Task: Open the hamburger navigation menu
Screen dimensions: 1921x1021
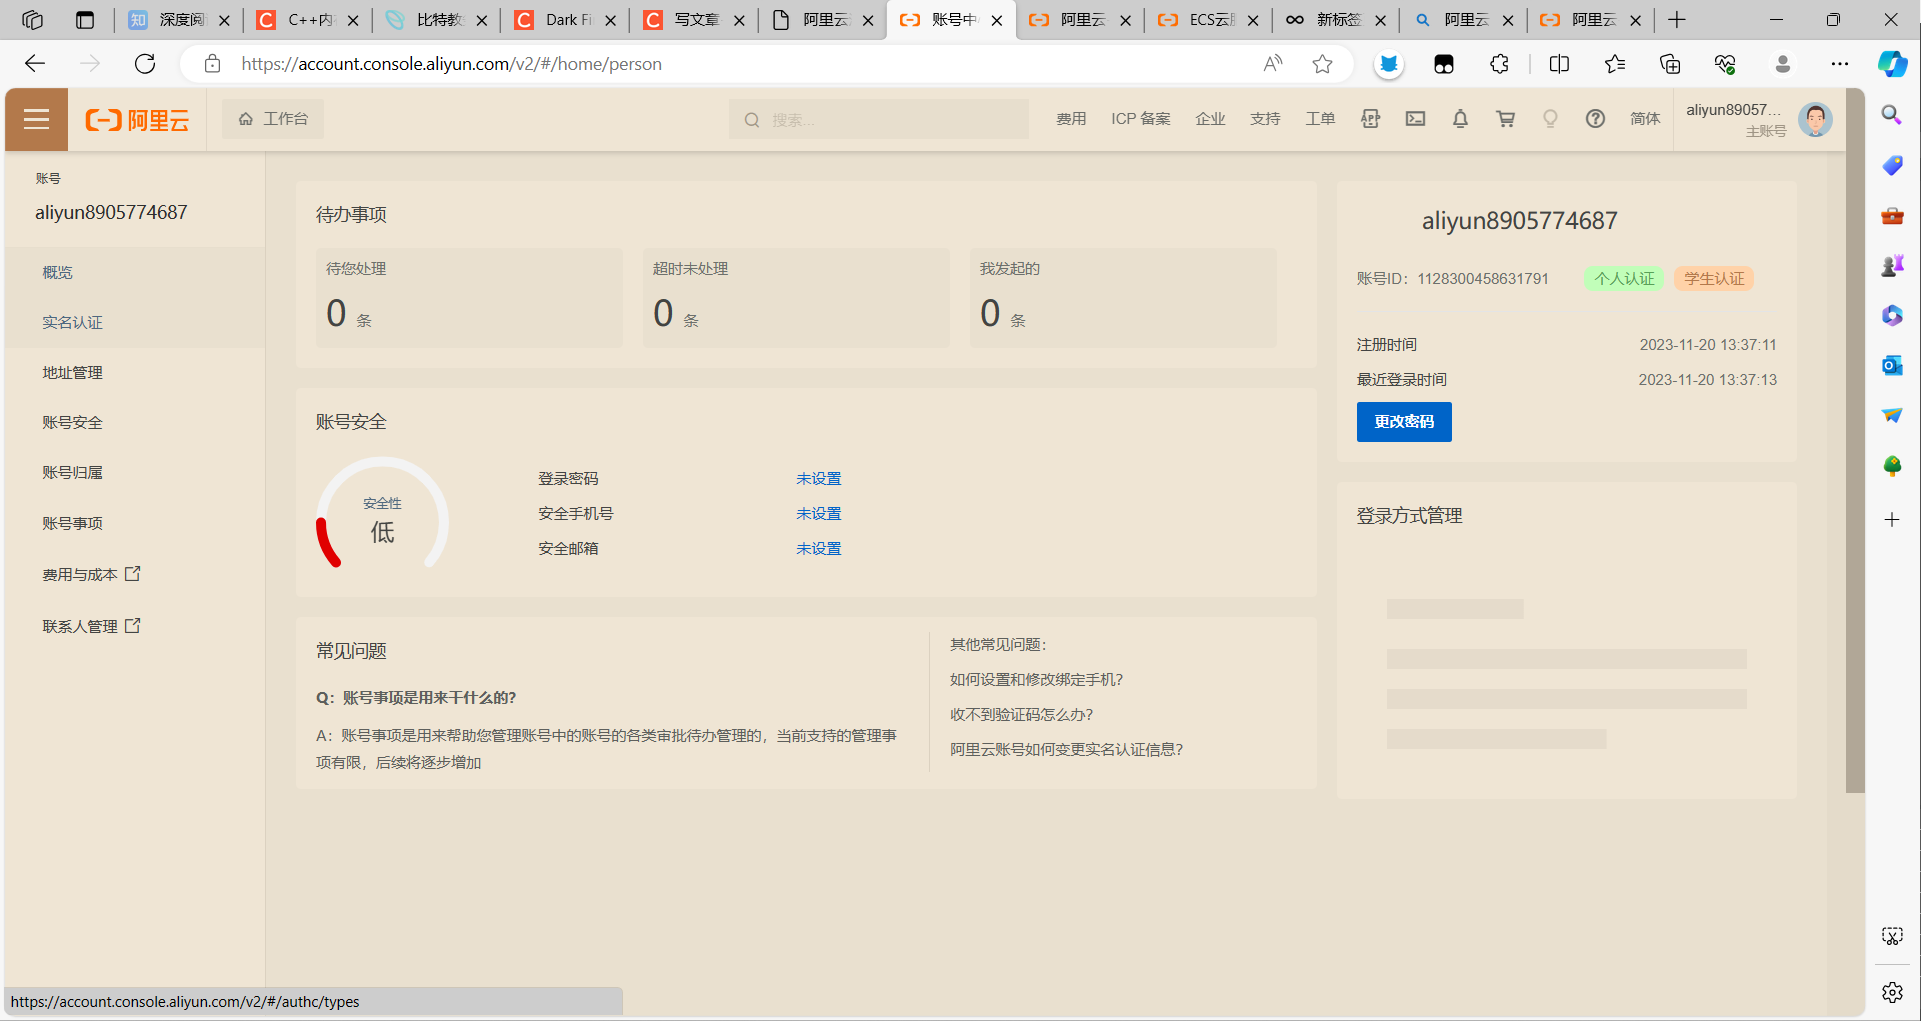Action: [x=36, y=120]
